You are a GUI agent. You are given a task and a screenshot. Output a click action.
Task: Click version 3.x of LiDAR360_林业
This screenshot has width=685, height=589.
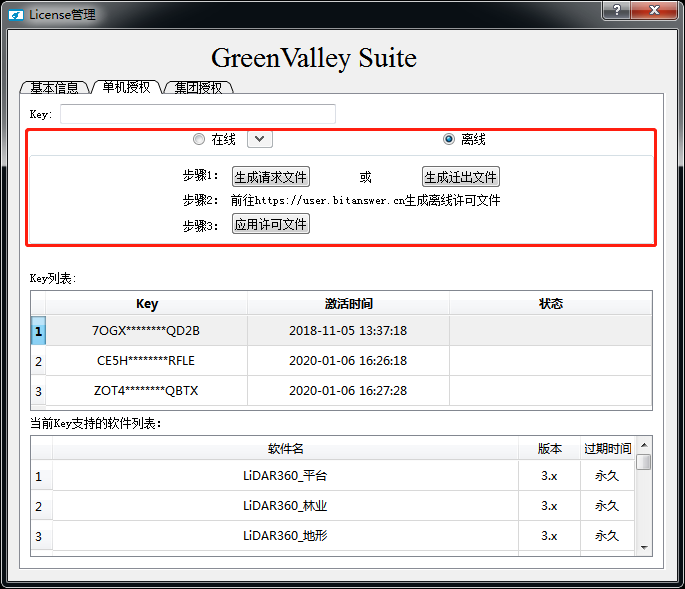[549, 506]
